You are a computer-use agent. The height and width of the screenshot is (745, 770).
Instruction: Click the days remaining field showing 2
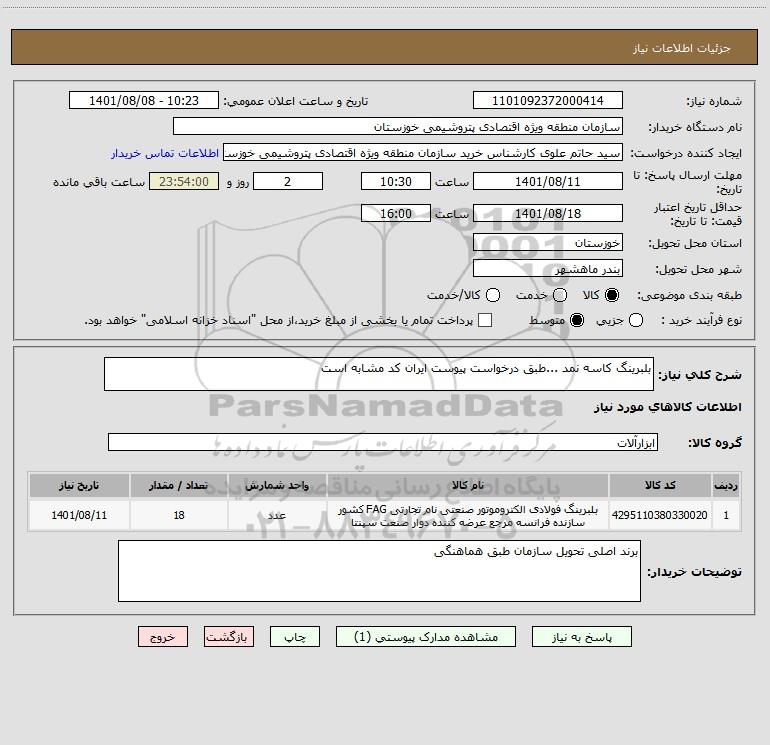288,181
